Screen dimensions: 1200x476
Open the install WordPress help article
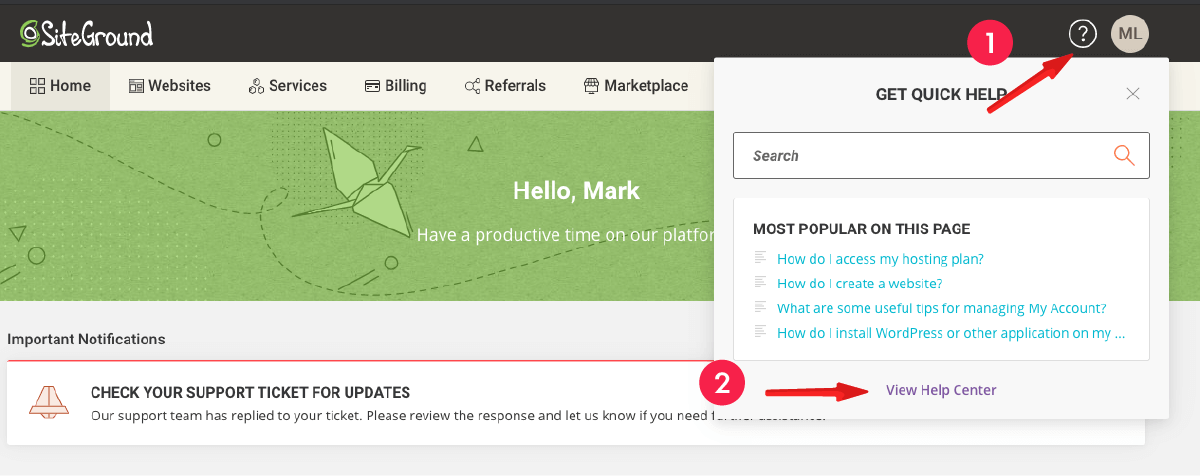[951, 334]
